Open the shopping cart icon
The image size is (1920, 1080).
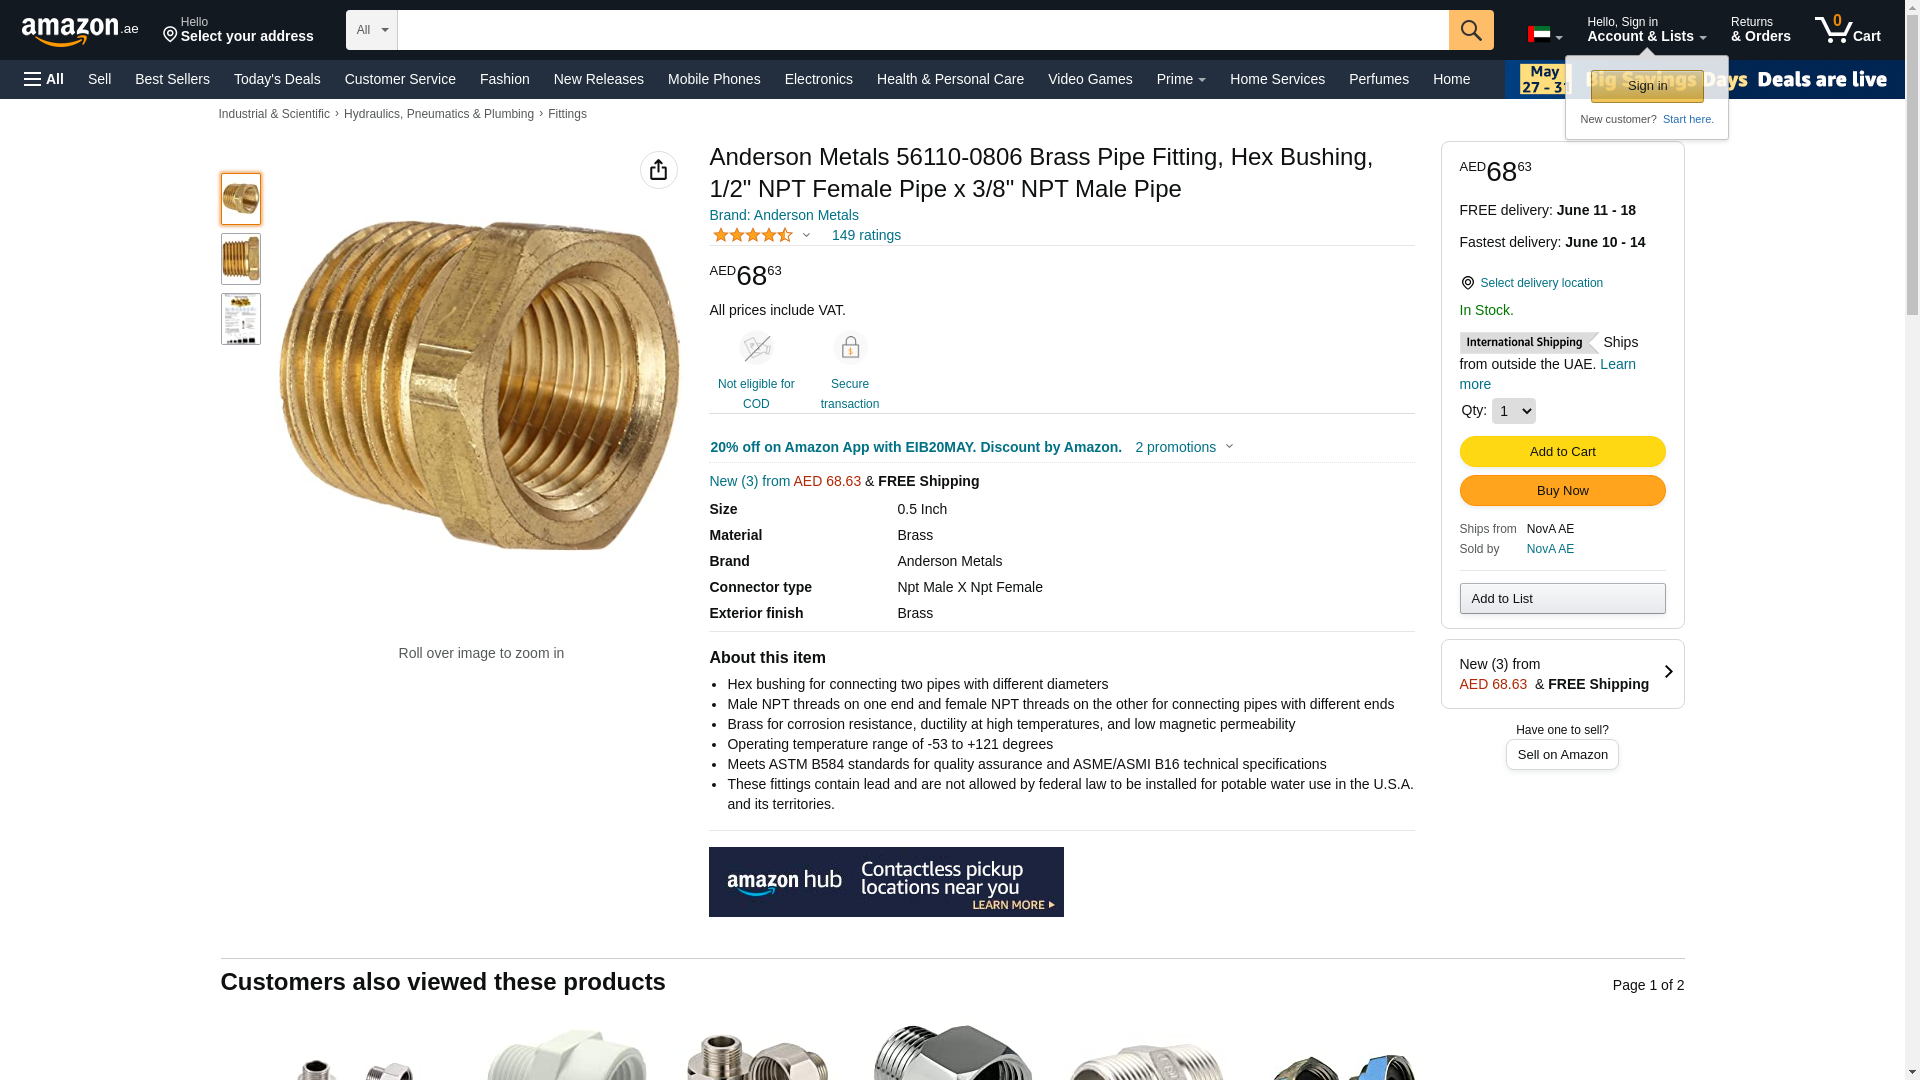pos(1848,30)
